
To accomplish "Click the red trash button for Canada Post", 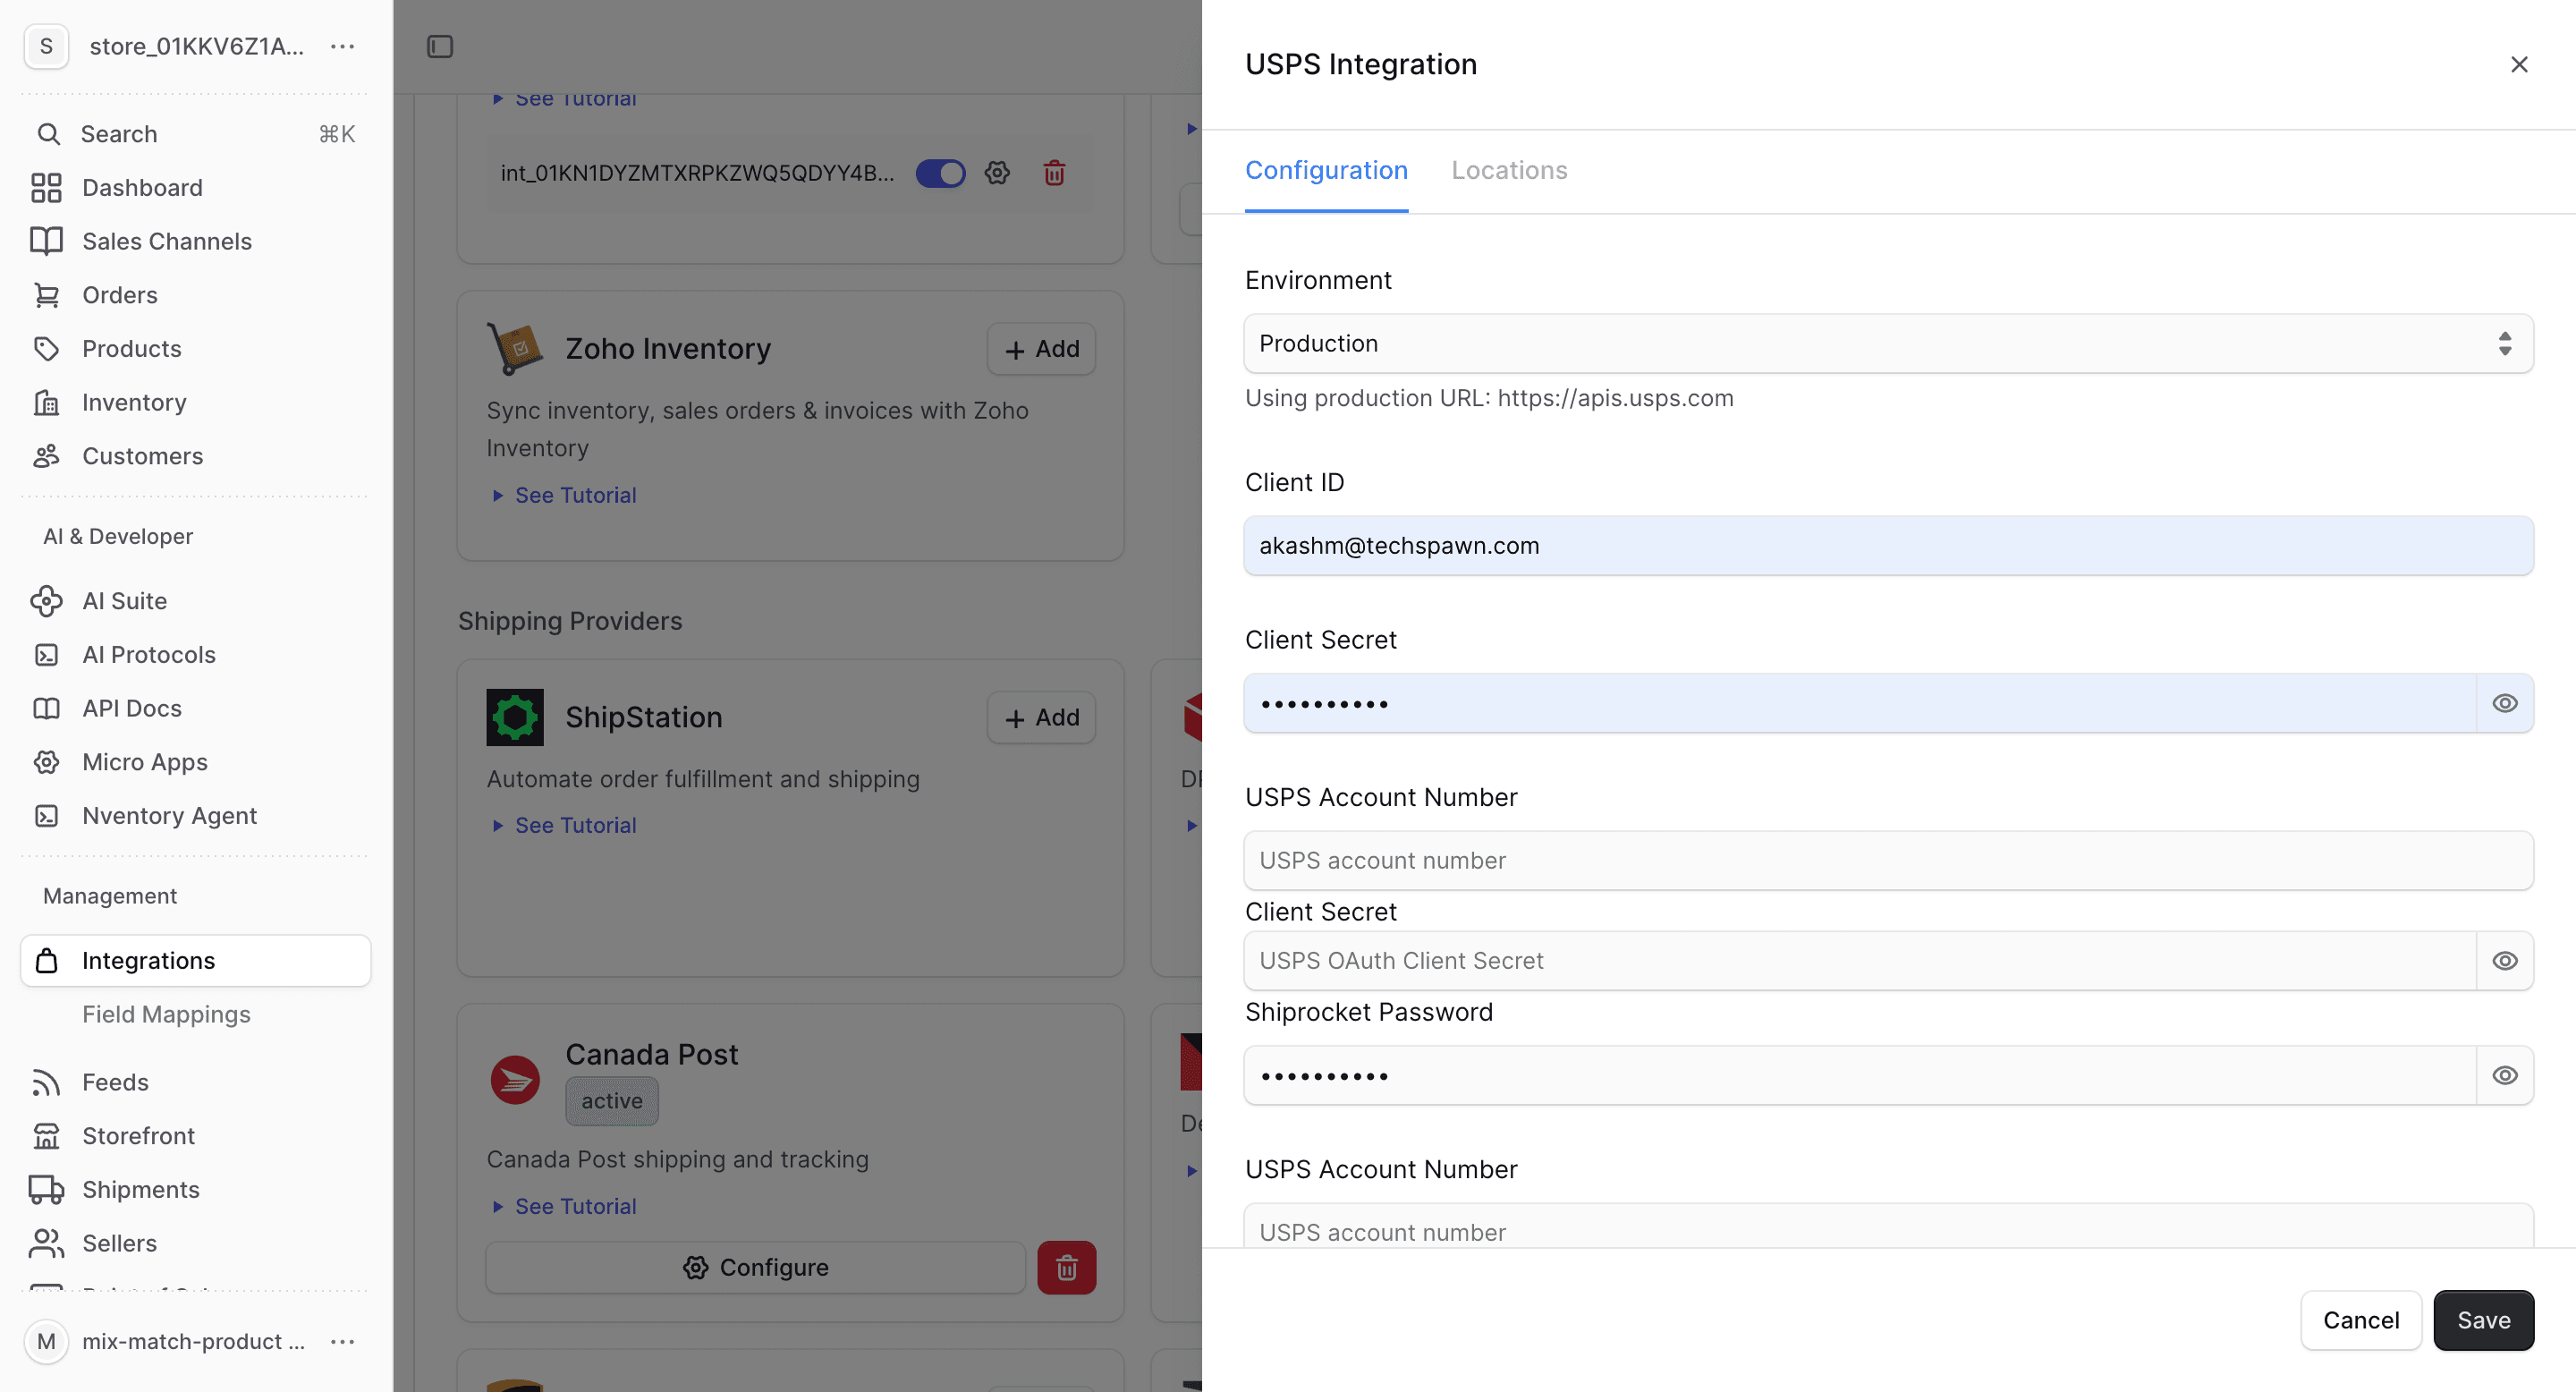I will [1066, 1268].
